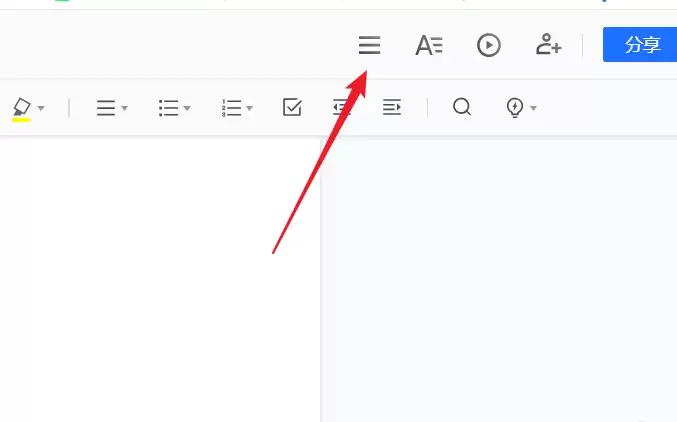The height and width of the screenshot is (422, 677).
Task: Expand the alignment options dropdown arrow
Action: point(124,108)
